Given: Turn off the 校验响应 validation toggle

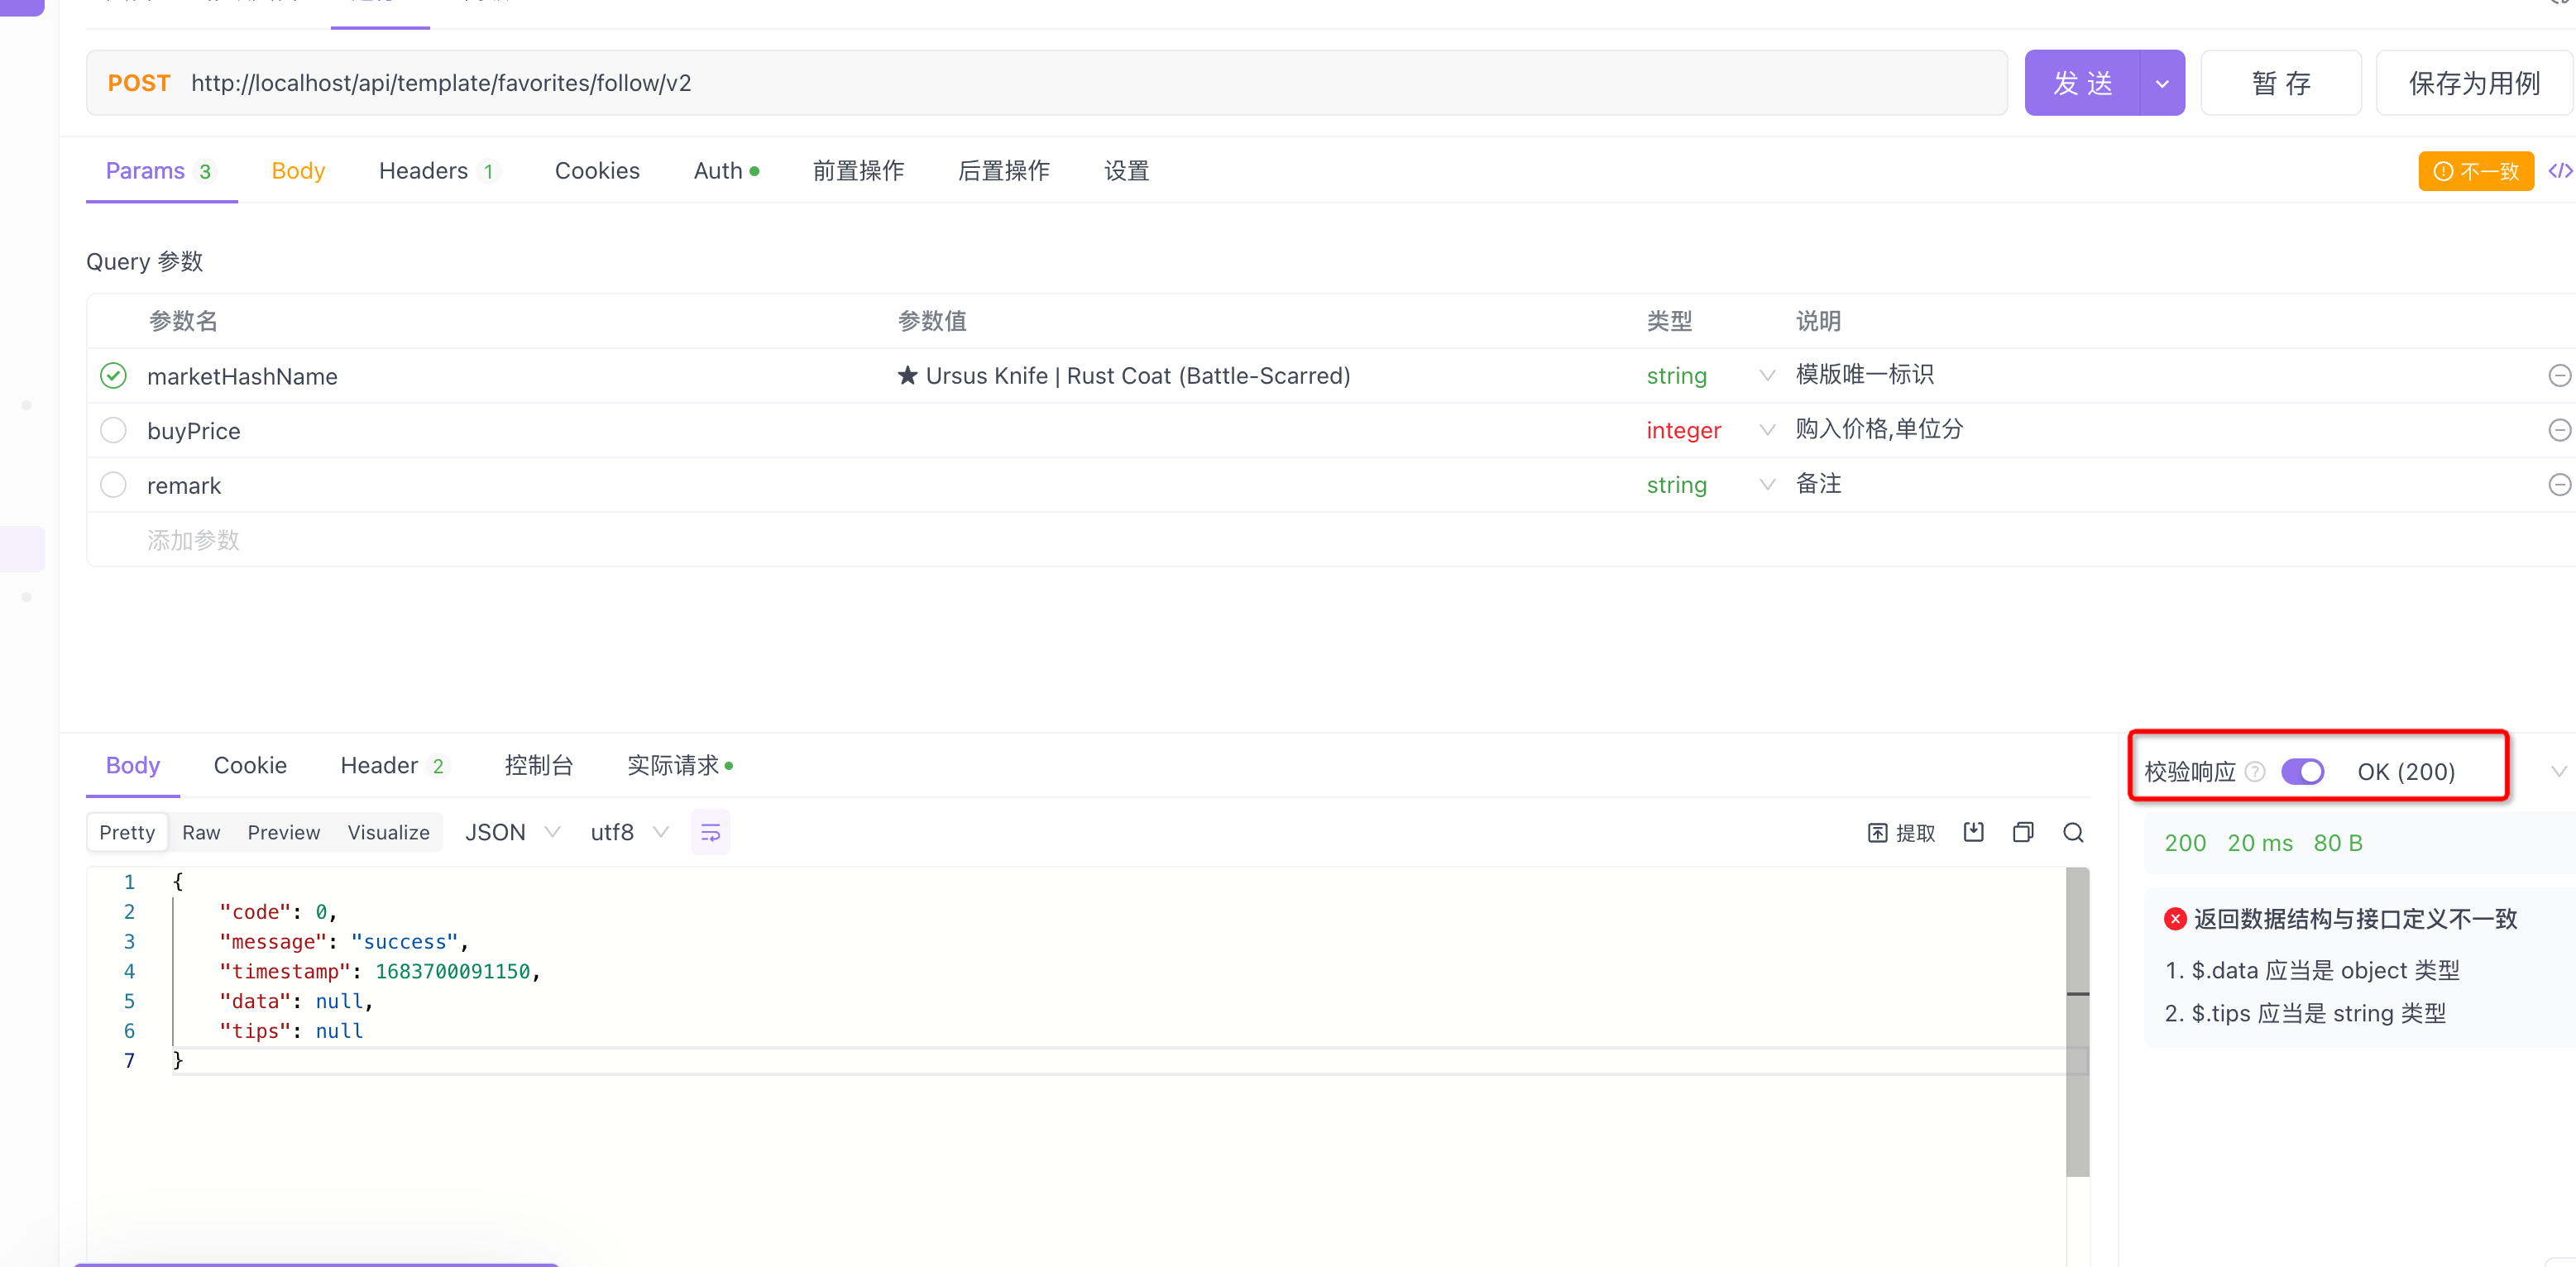Looking at the screenshot, I should 2303,771.
